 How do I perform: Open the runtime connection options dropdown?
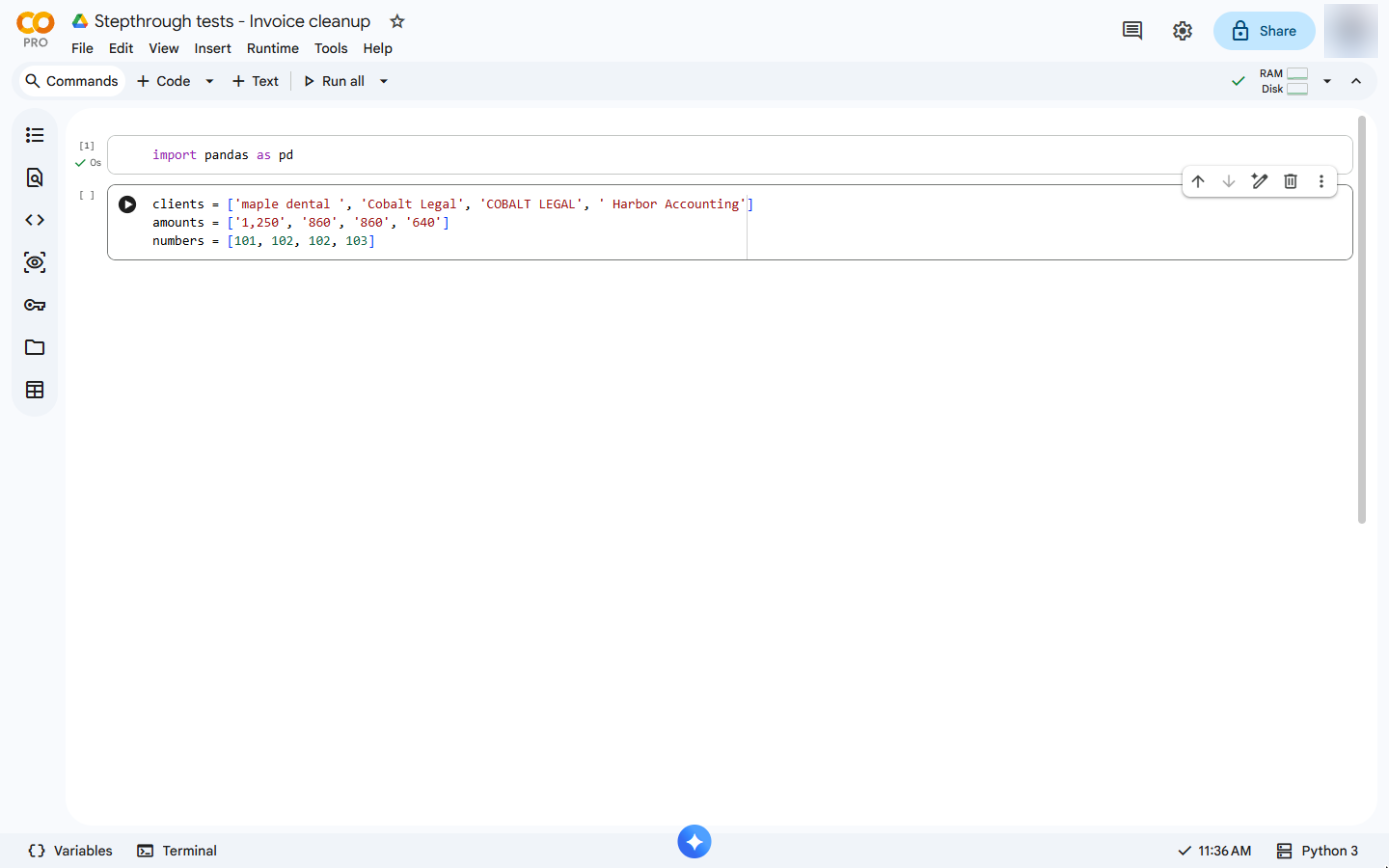[x=1327, y=81]
